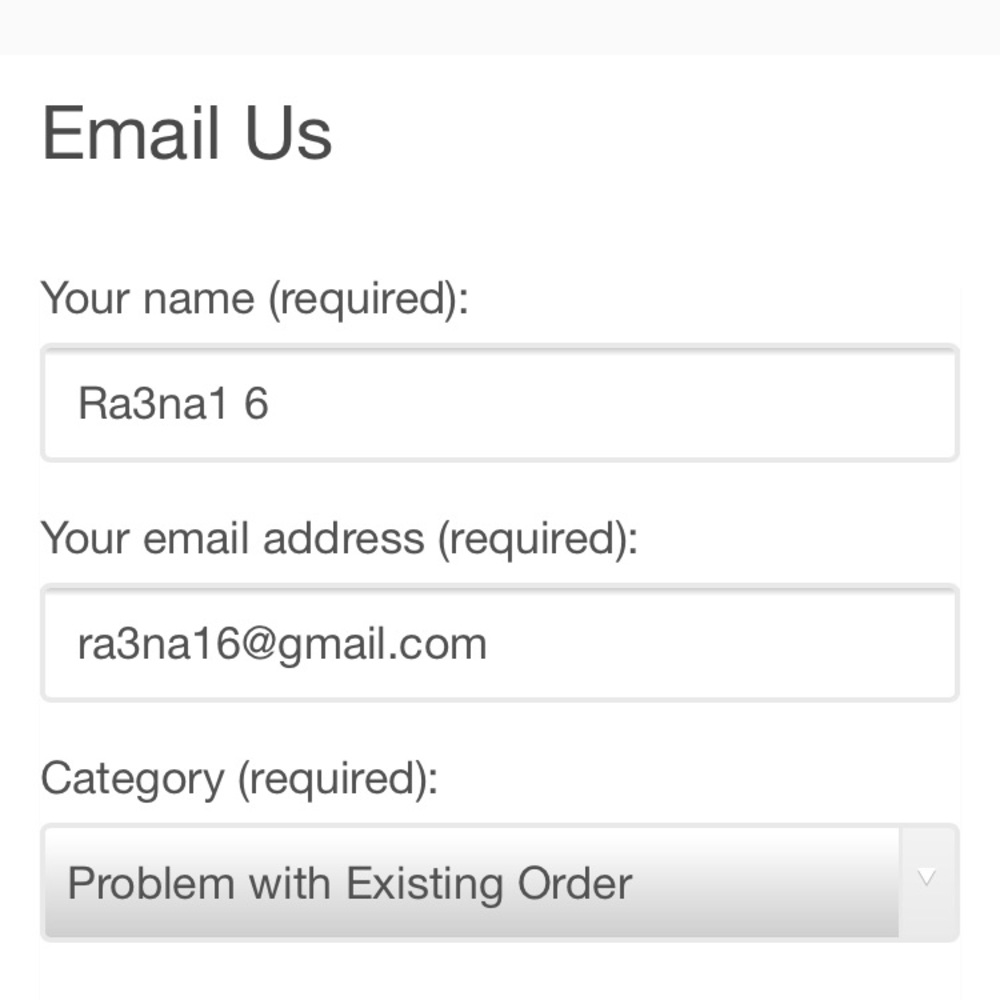
Task: Click the 'Category (required)' label
Action: [x=240, y=778]
